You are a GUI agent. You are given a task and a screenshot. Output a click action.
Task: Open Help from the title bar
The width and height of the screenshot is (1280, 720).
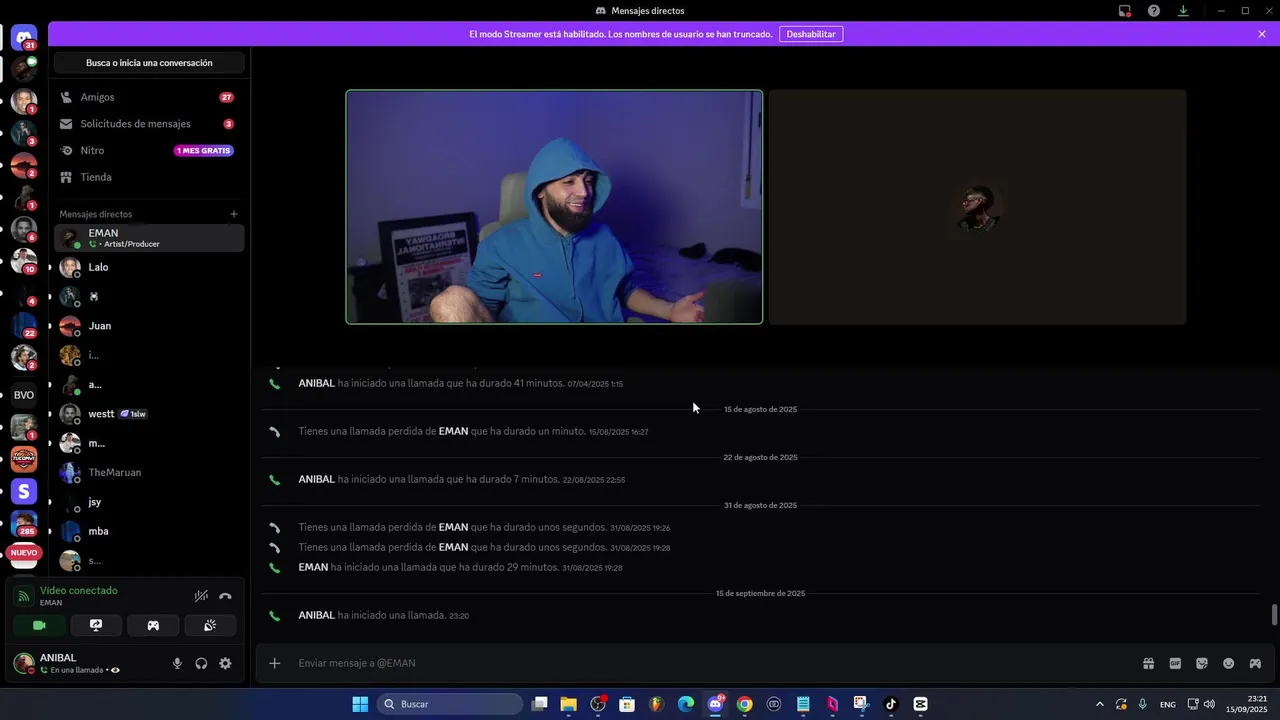point(1154,11)
